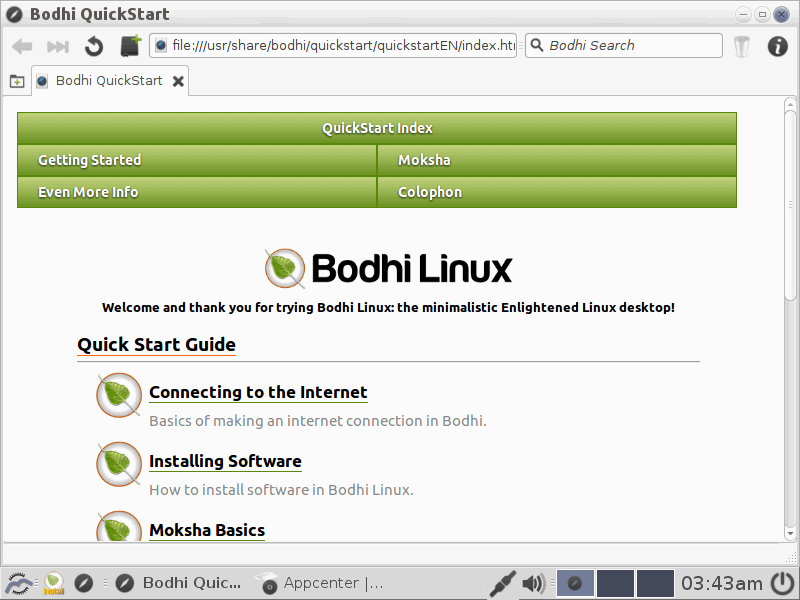This screenshot has height=600, width=800.
Task: Launch the web browser launcher in the panel
Action: pos(84,583)
